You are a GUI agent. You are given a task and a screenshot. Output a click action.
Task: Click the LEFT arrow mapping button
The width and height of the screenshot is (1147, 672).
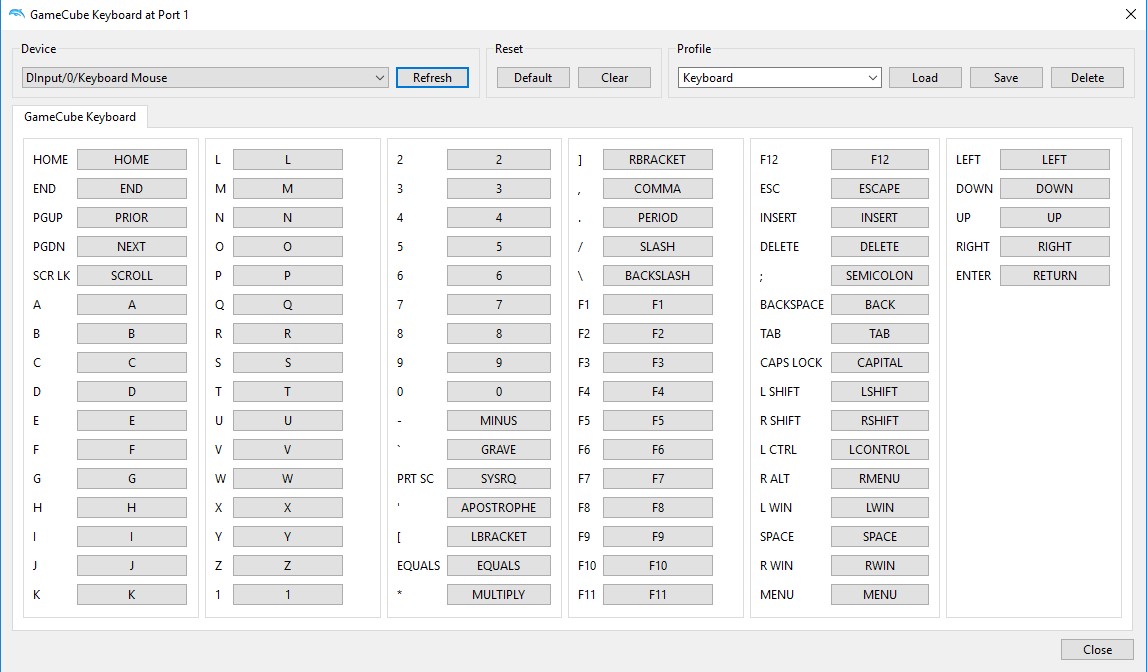click(1055, 159)
